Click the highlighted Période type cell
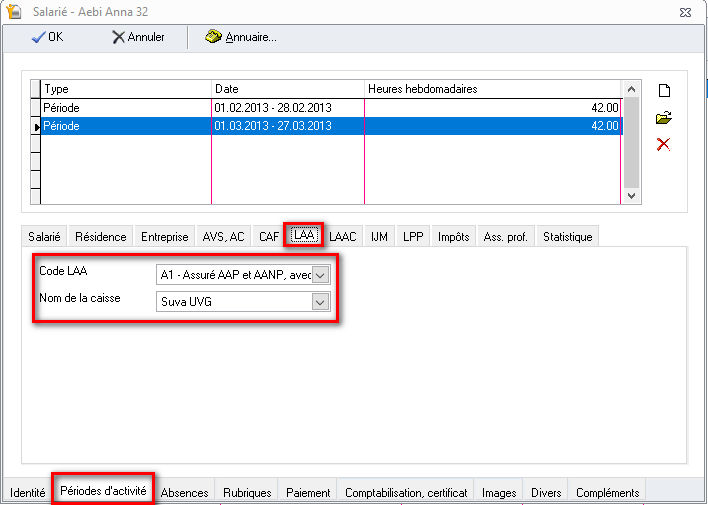Screen dimensions: 708x505 click(x=126, y=126)
